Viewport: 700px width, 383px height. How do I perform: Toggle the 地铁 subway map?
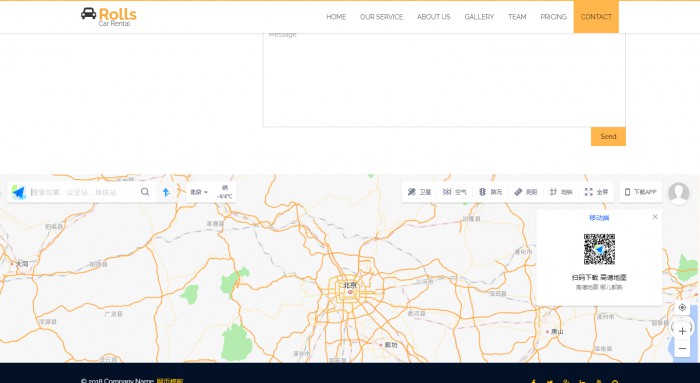tap(561, 192)
